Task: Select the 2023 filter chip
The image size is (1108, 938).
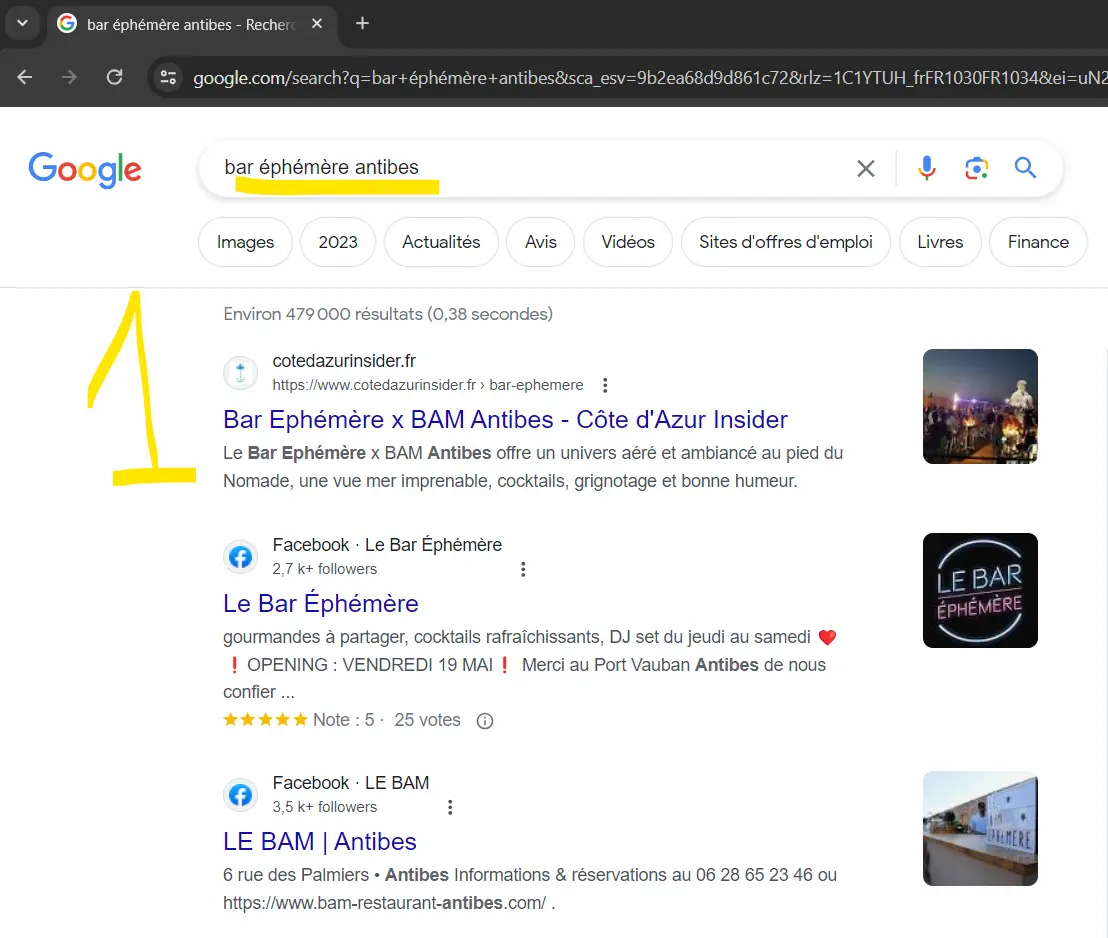Action: 338,242
